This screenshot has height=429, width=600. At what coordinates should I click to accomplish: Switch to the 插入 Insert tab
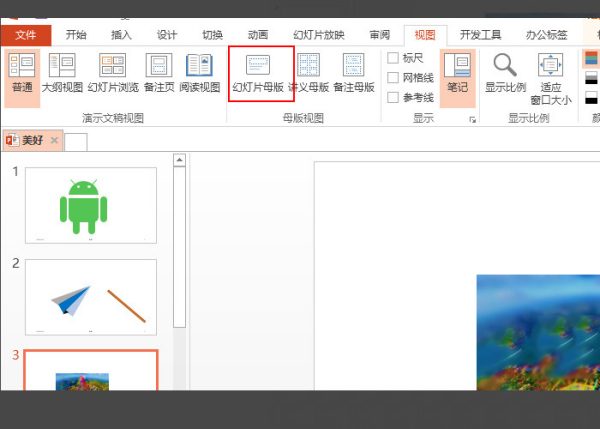[121, 35]
